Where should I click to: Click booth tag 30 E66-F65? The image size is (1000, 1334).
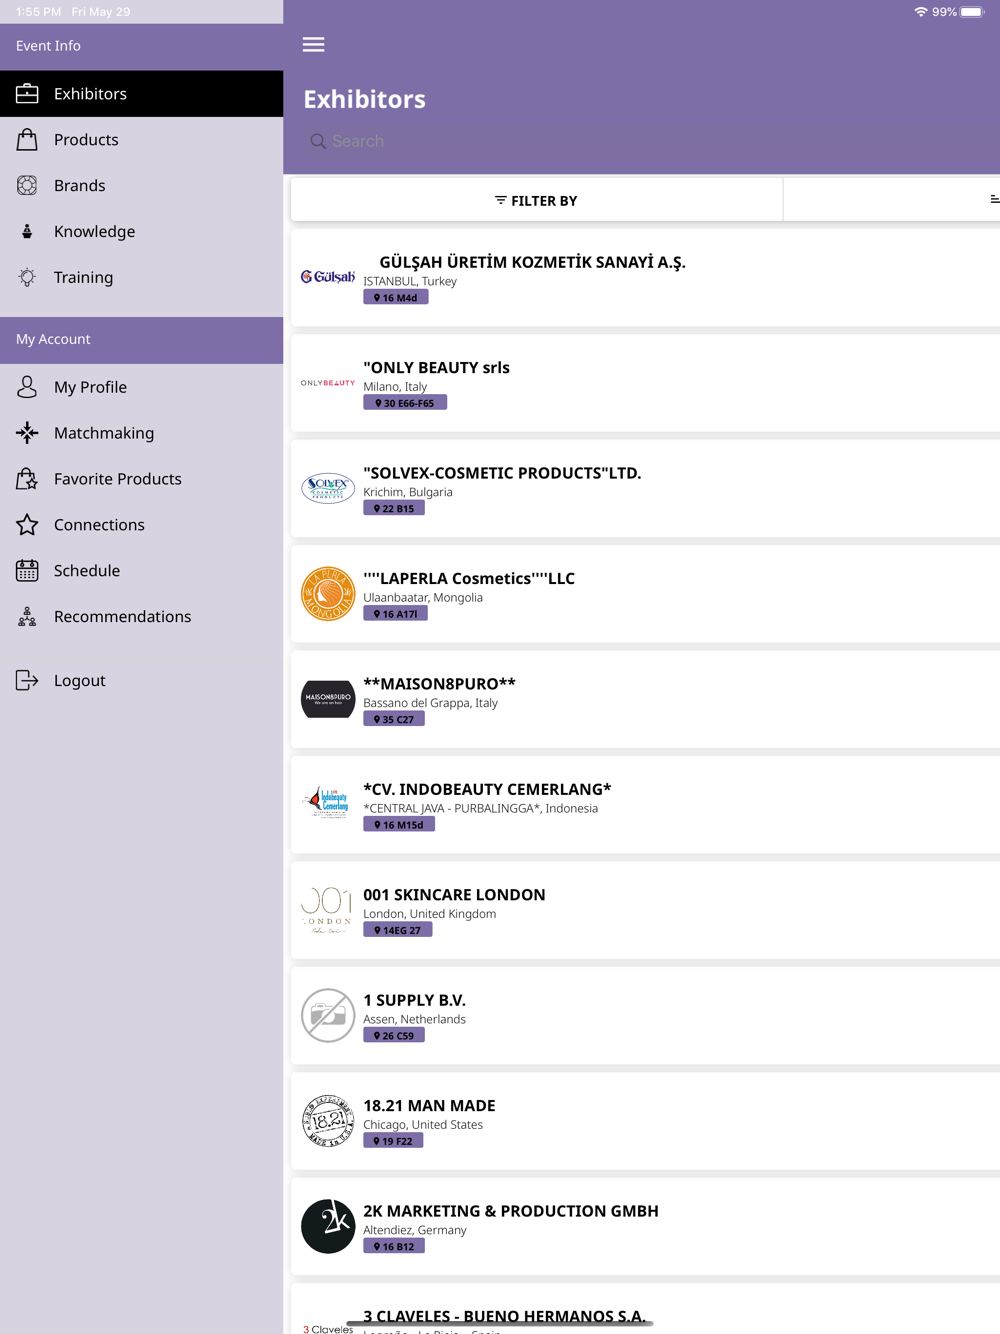405,403
